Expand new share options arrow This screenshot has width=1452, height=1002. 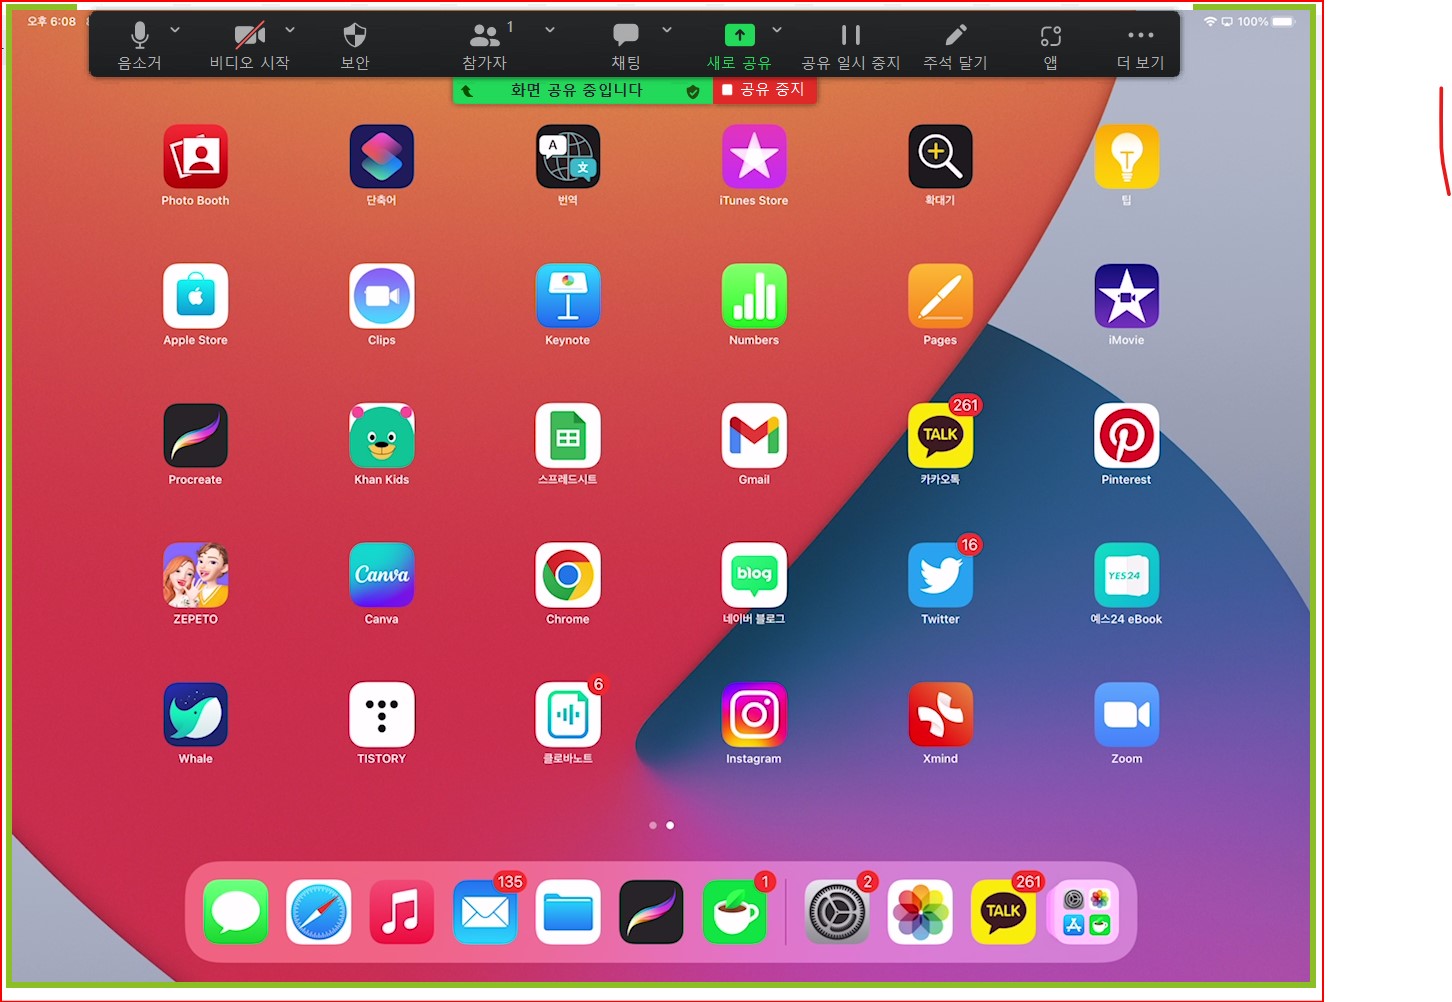(x=777, y=30)
